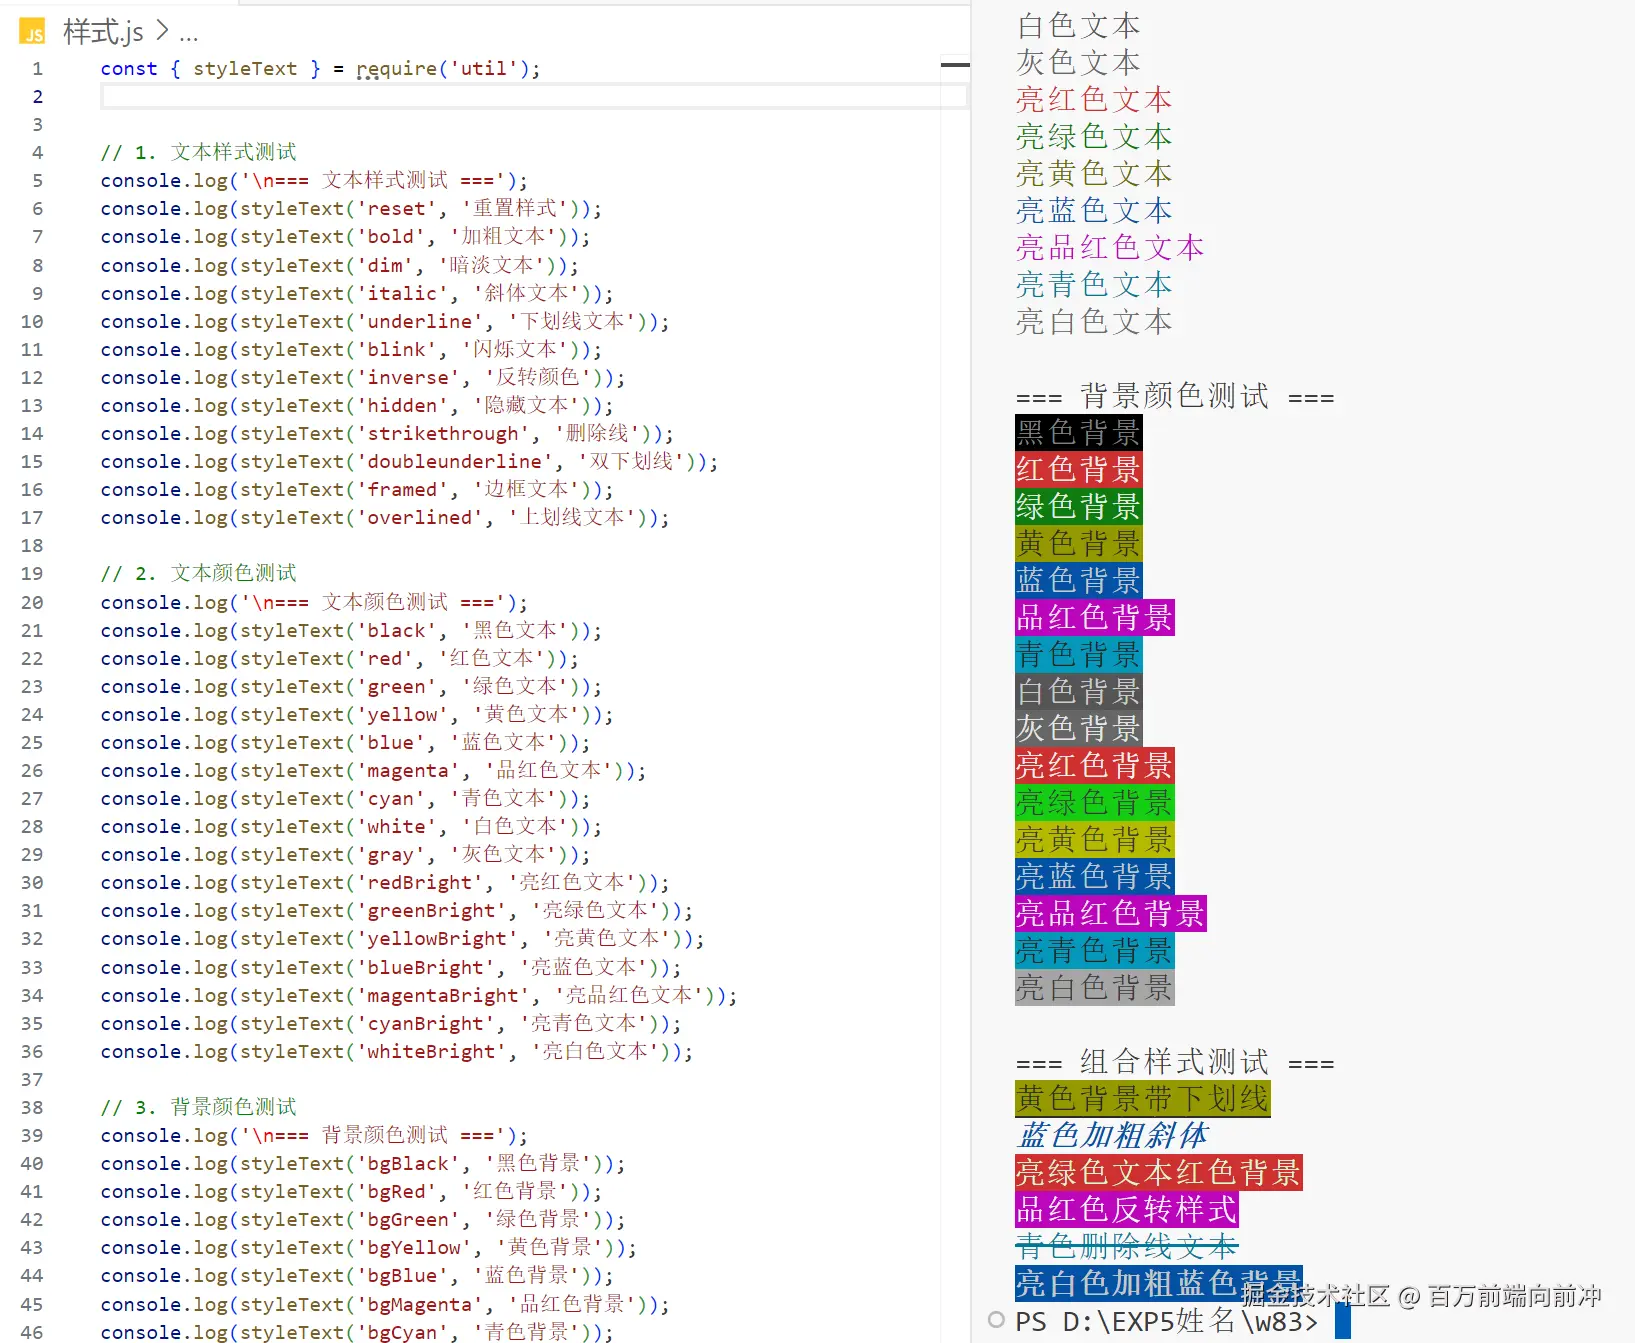The width and height of the screenshot is (1635, 1343).
Task: Click terminal output '亮蓝色文本'
Action: tap(1094, 211)
